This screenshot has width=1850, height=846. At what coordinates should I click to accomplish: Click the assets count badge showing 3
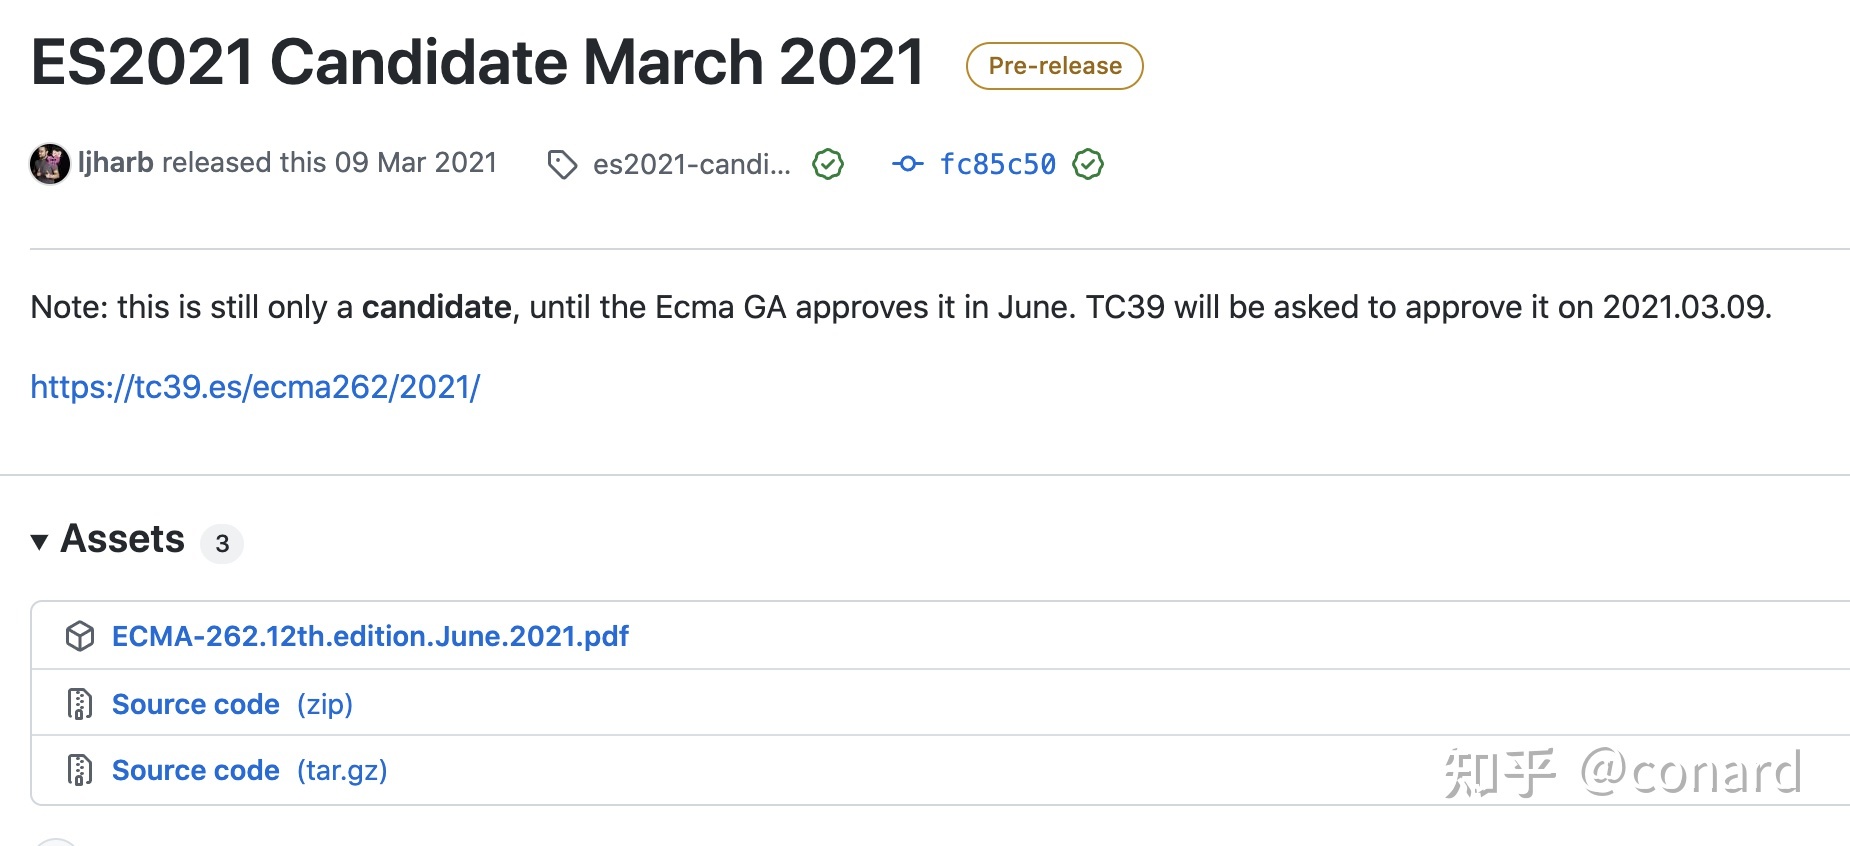tap(222, 543)
